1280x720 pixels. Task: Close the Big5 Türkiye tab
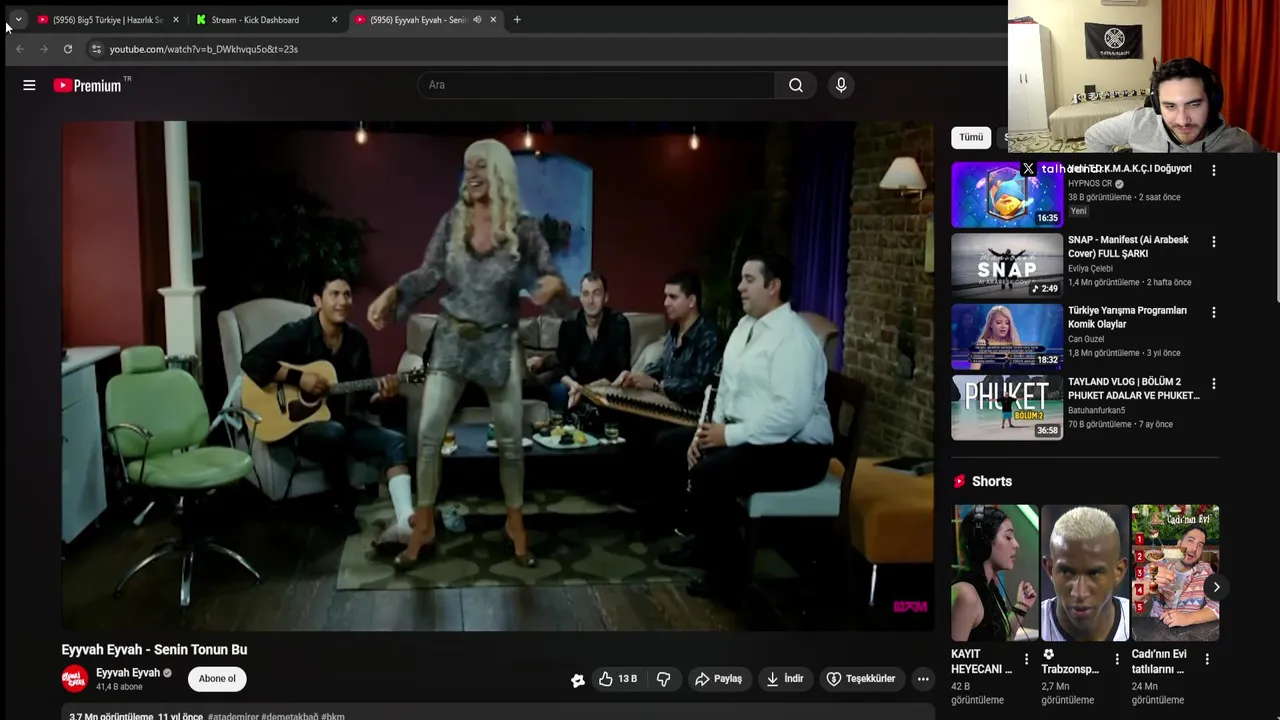[x=176, y=19]
